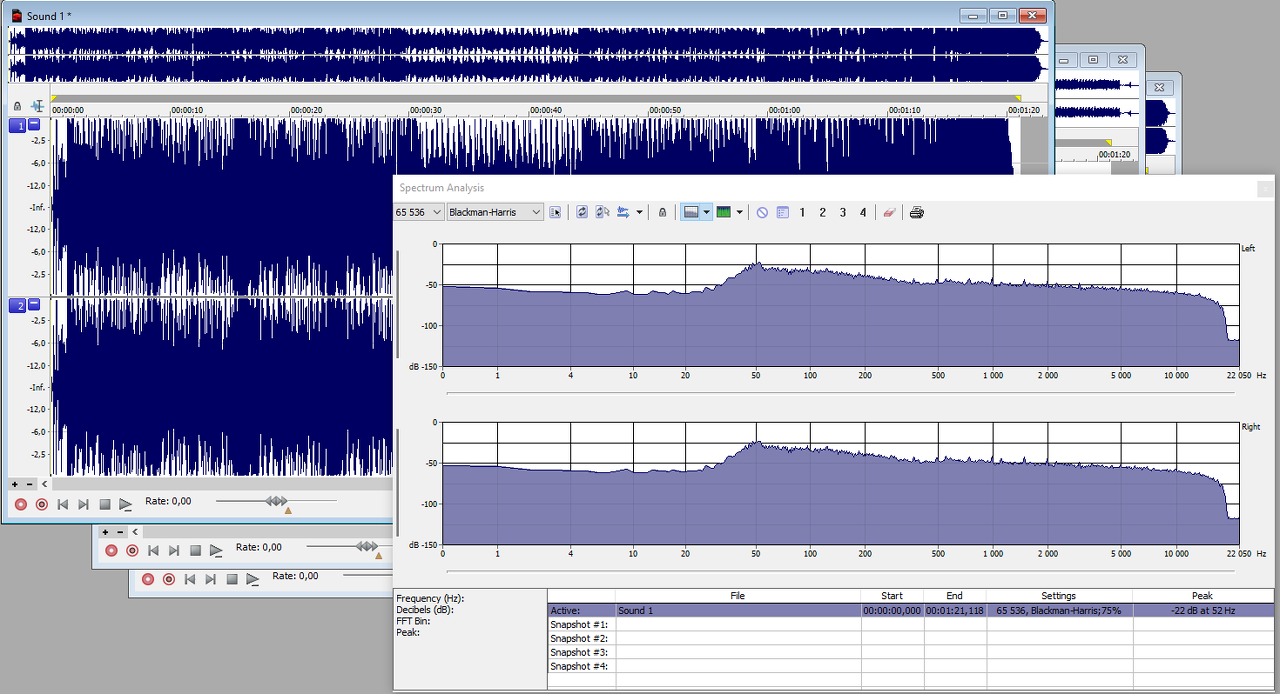Click Go to Start in Sound 1 transport
The height and width of the screenshot is (694, 1280).
63,505
